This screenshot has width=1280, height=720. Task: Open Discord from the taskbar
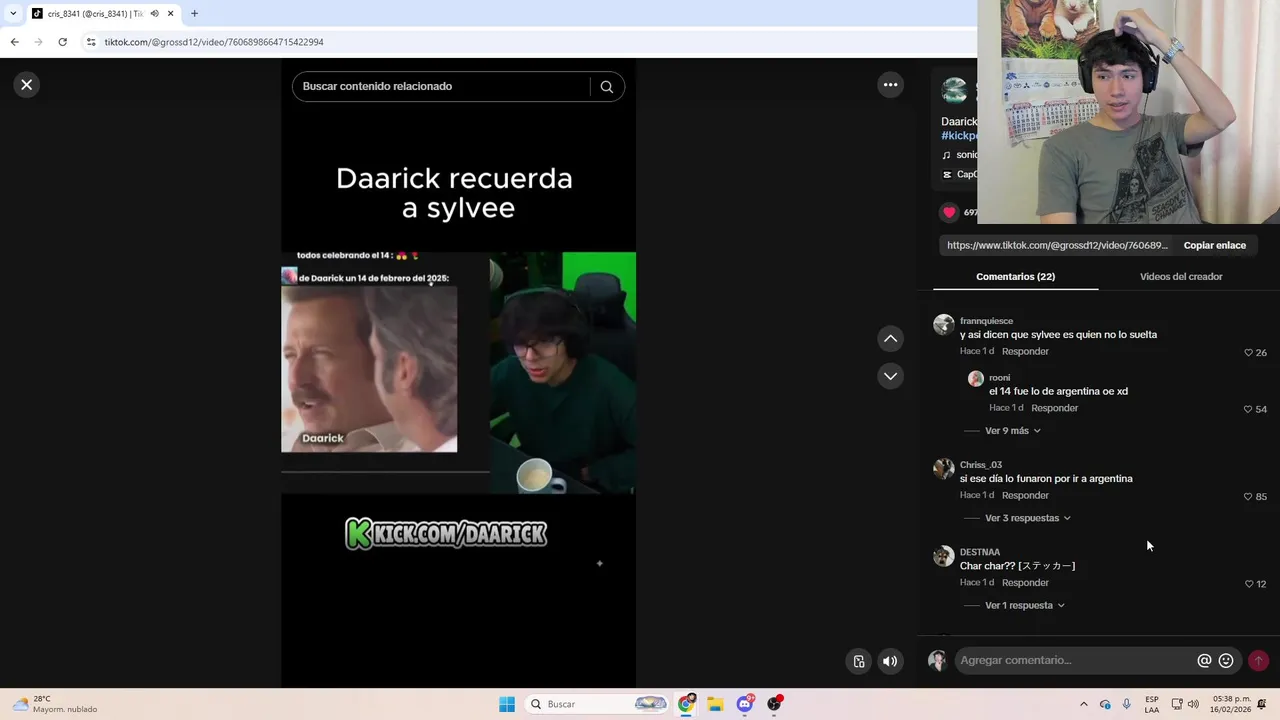tap(745, 704)
